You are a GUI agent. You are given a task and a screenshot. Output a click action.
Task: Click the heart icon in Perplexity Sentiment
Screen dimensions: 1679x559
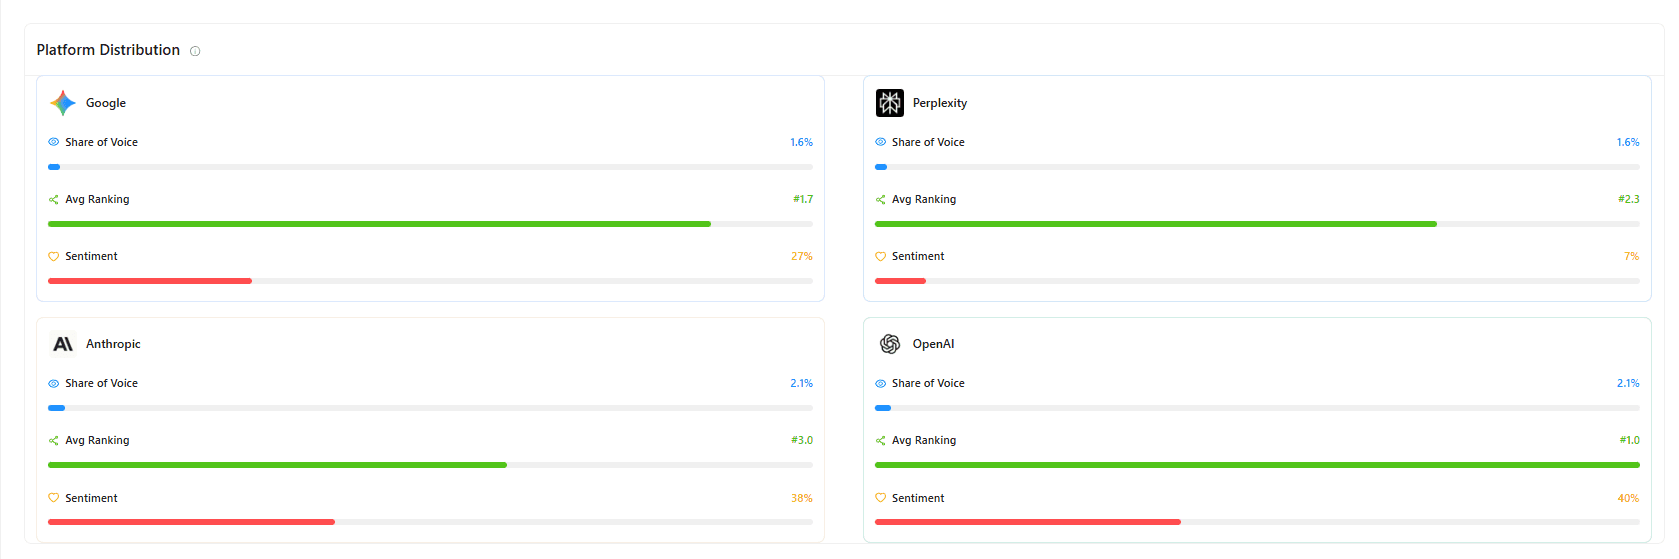click(x=881, y=257)
